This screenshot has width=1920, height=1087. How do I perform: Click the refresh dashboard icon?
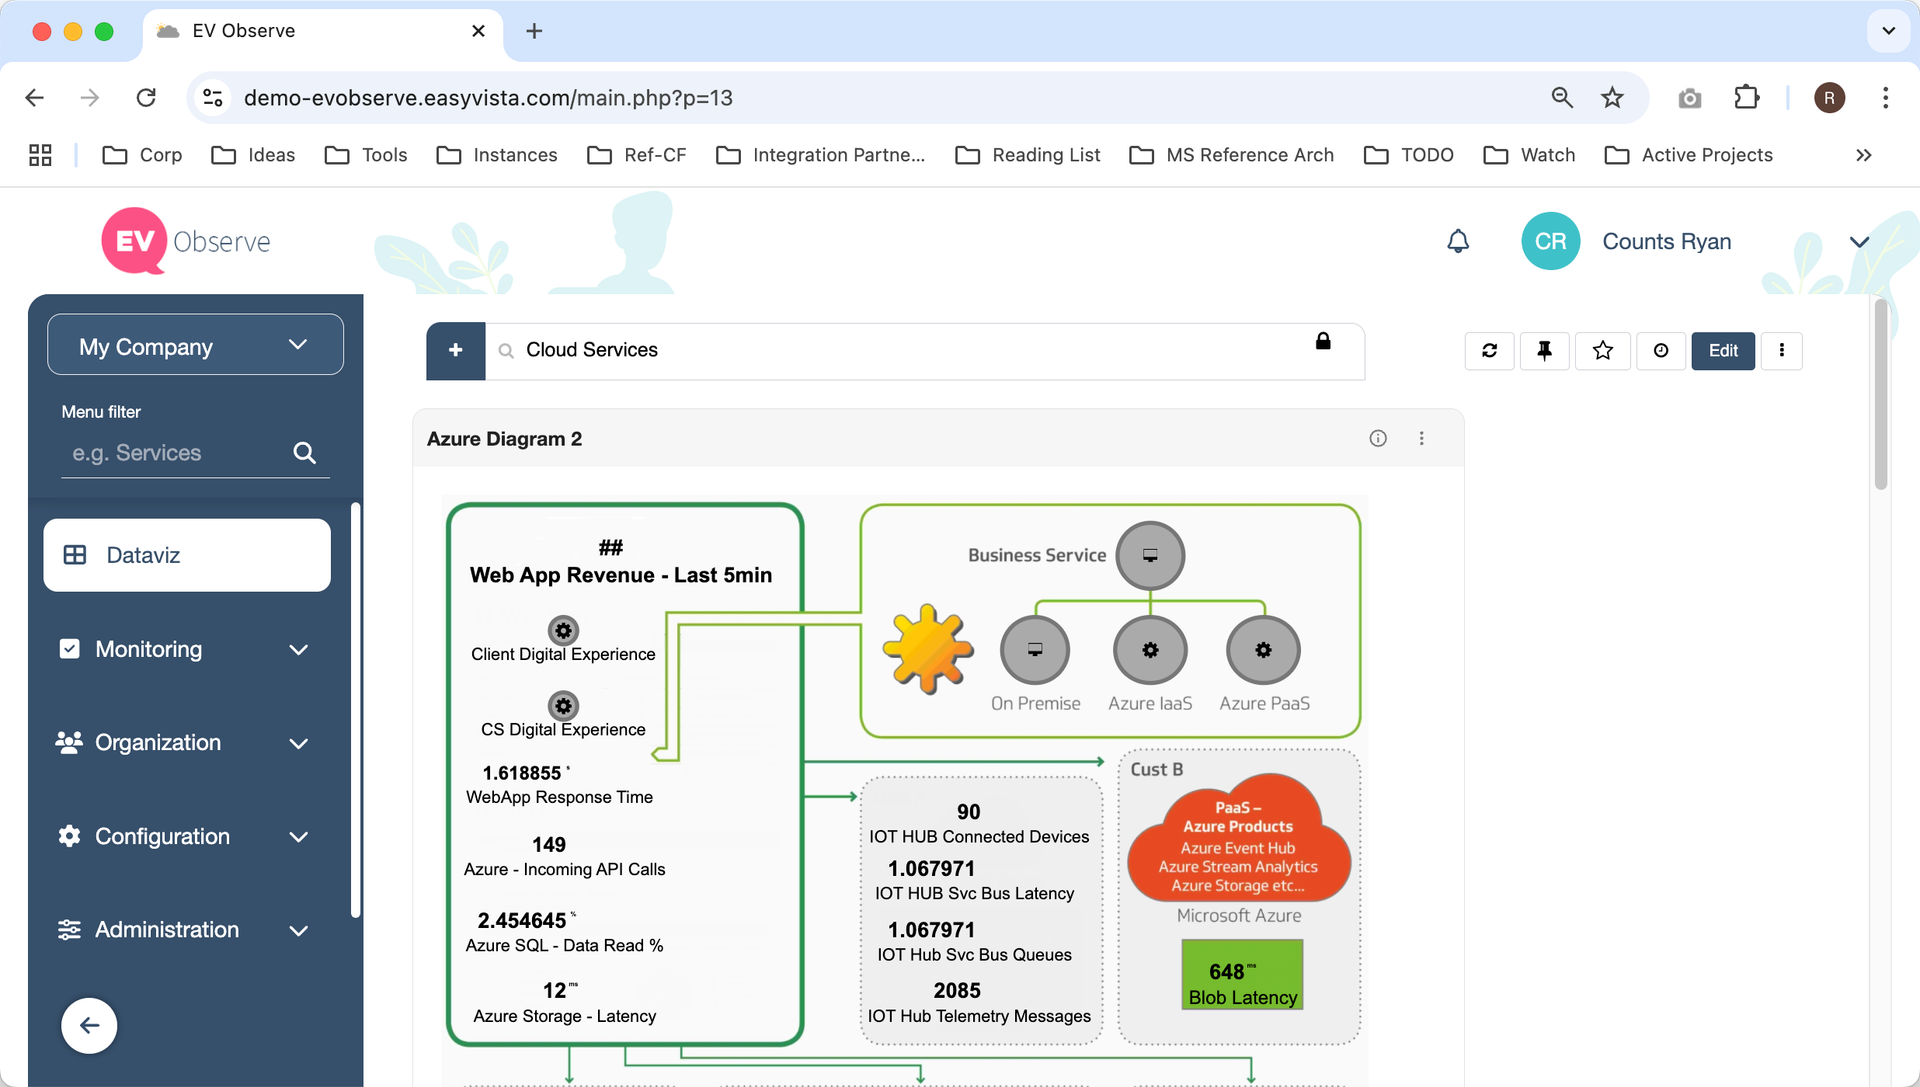1489,351
